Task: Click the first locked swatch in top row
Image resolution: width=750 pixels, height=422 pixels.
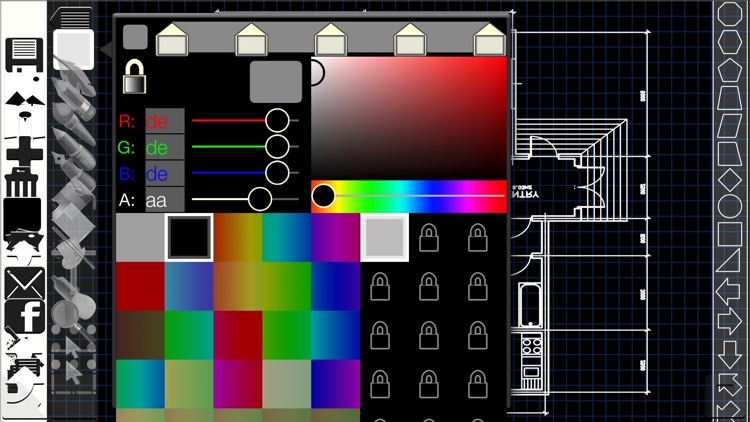Action: 429,238
